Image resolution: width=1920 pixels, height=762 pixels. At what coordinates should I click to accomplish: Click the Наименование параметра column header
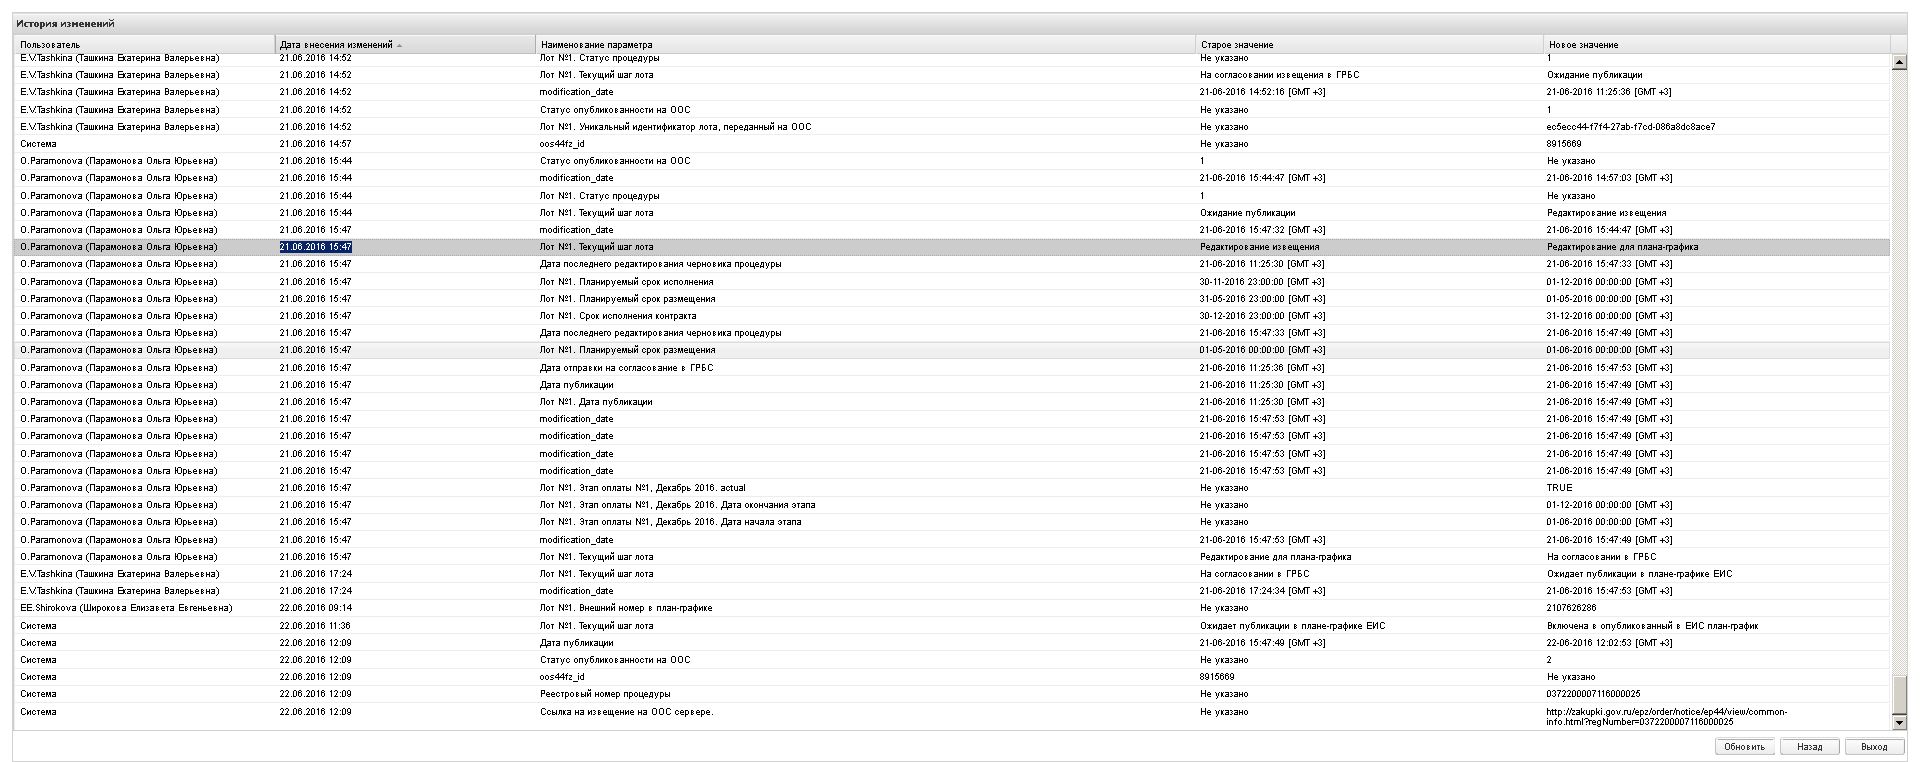click(x=865, y=45)
